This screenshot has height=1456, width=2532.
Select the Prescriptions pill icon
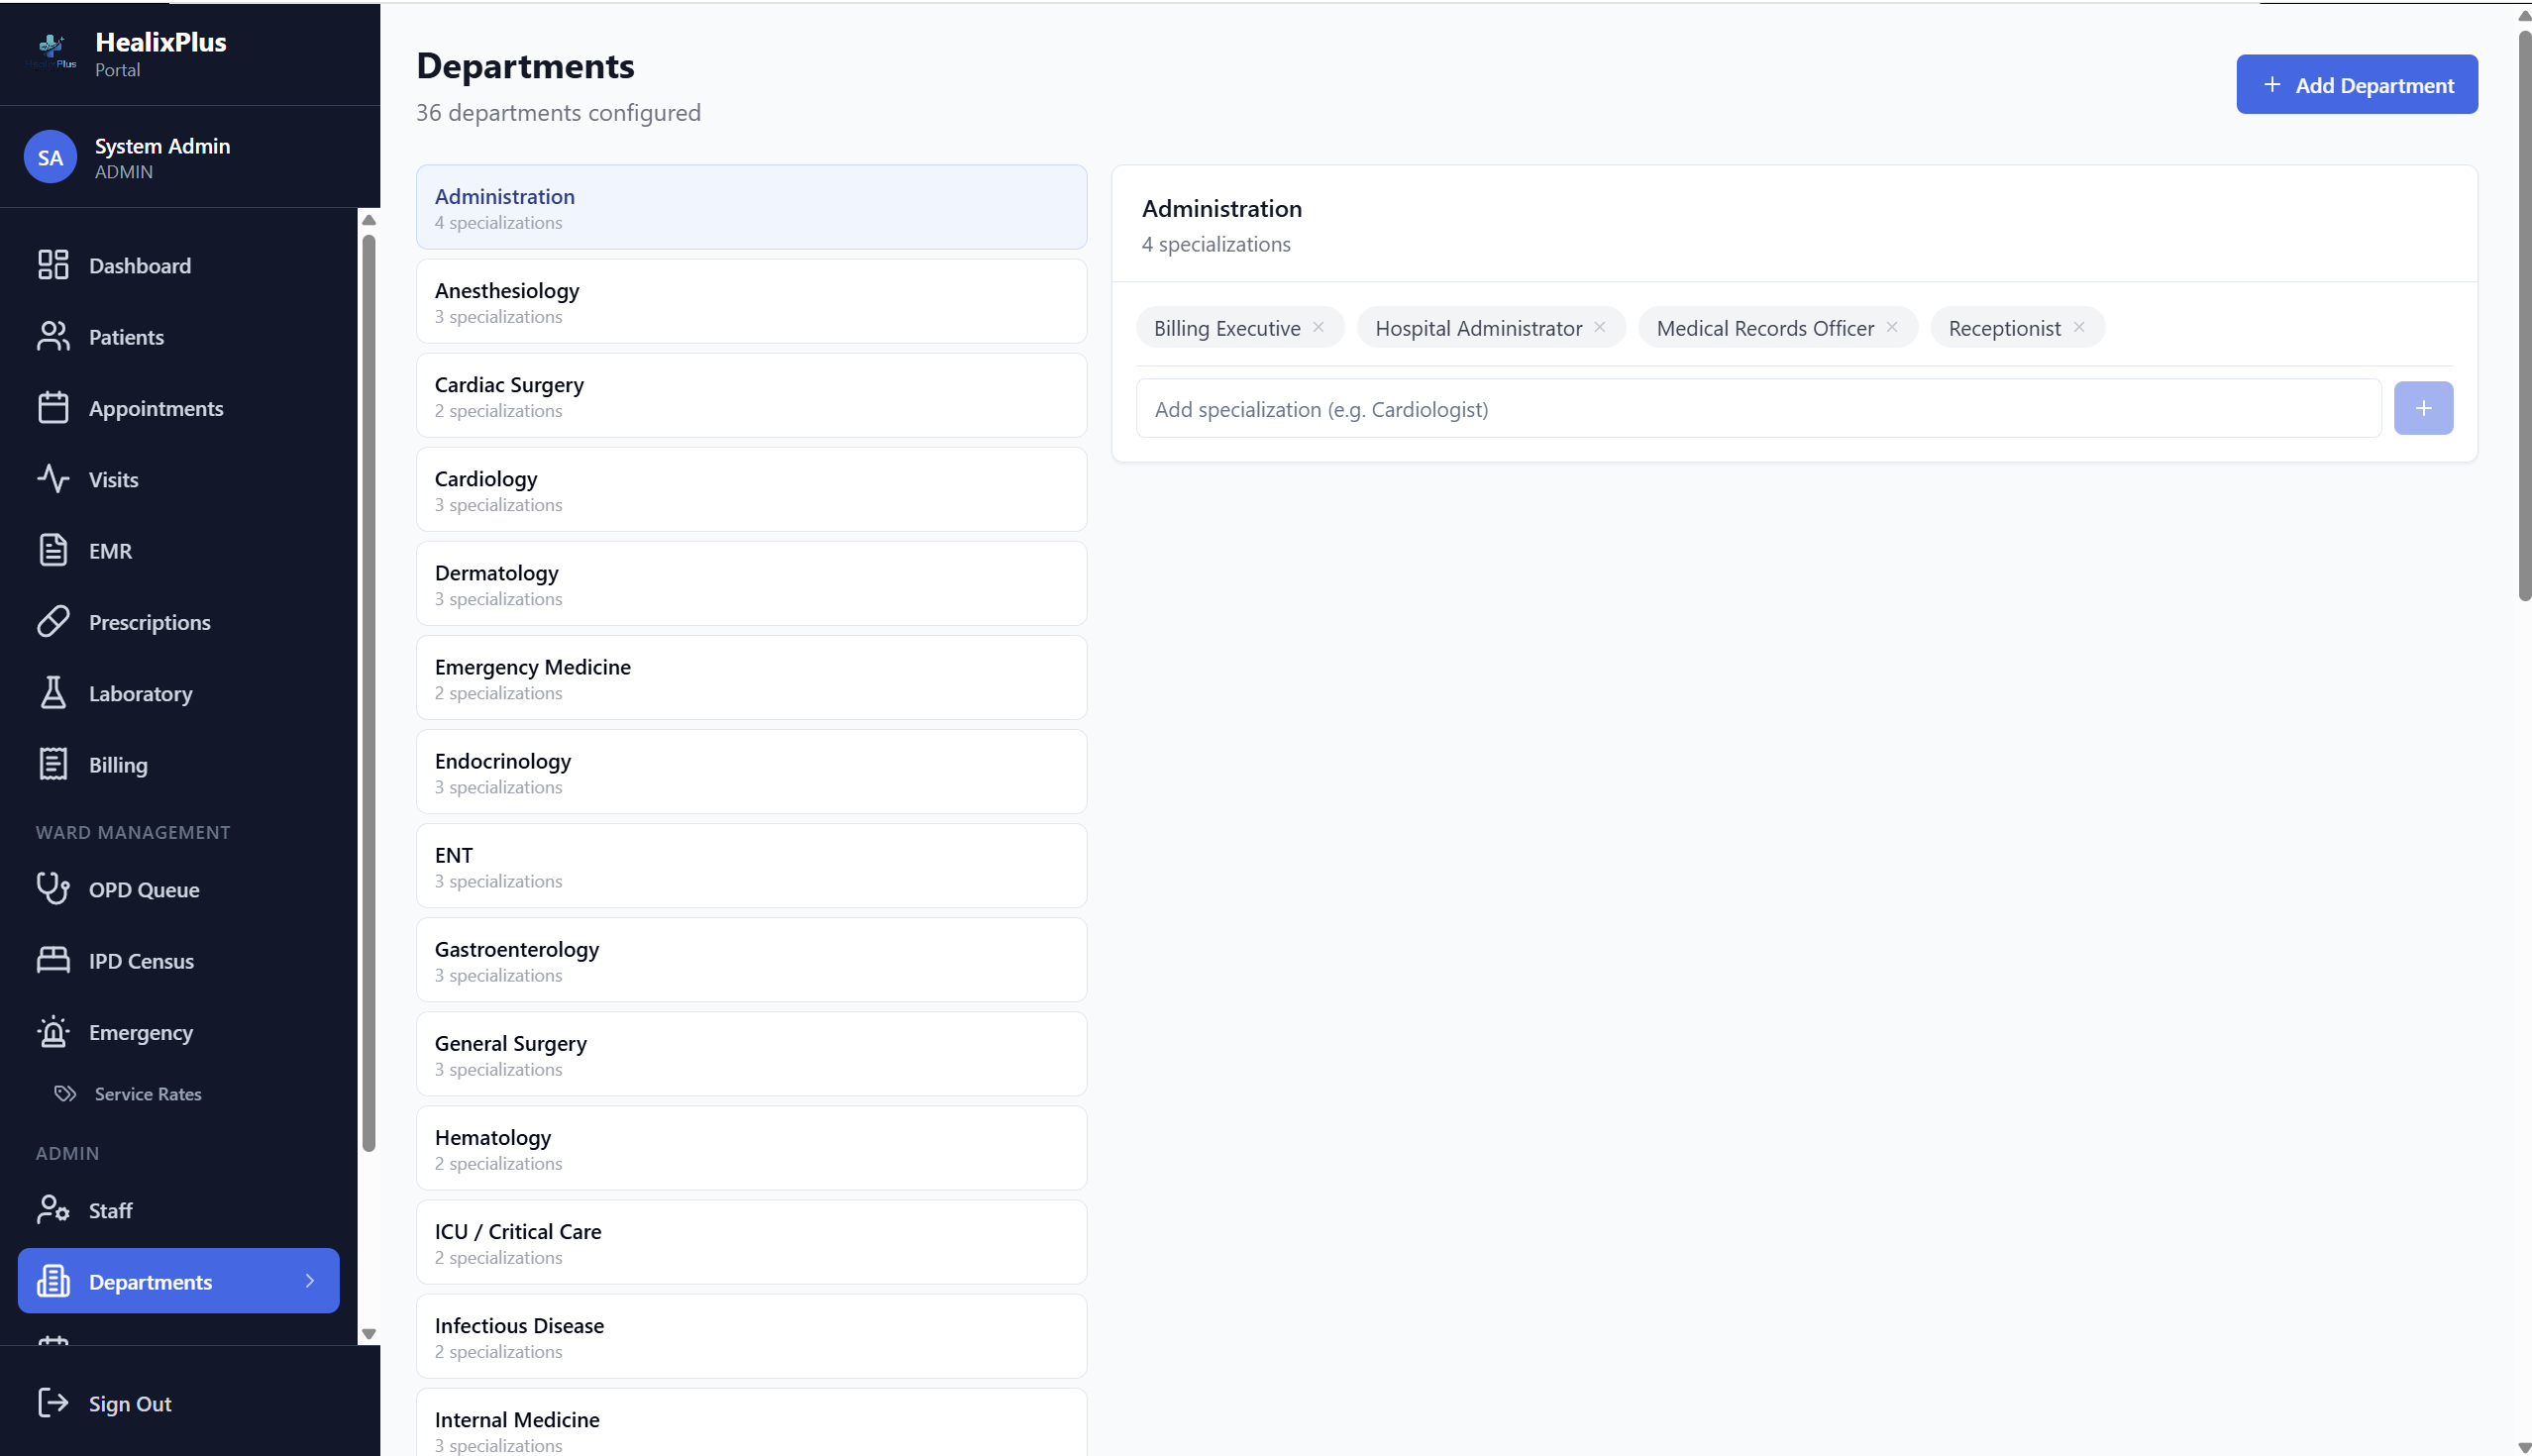point(53,621)
